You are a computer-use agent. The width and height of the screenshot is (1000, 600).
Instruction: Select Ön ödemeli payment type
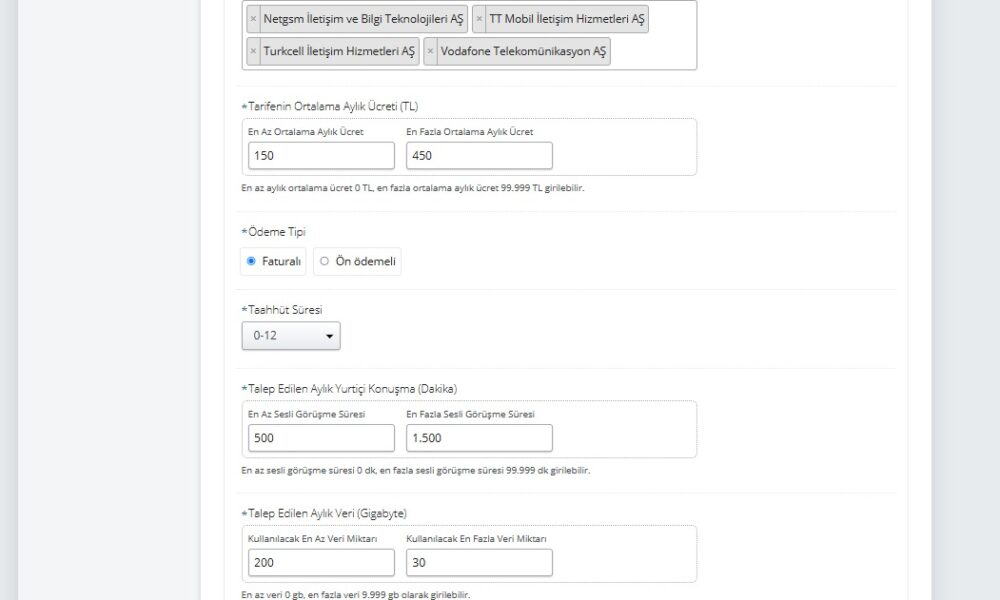point(324,262)
